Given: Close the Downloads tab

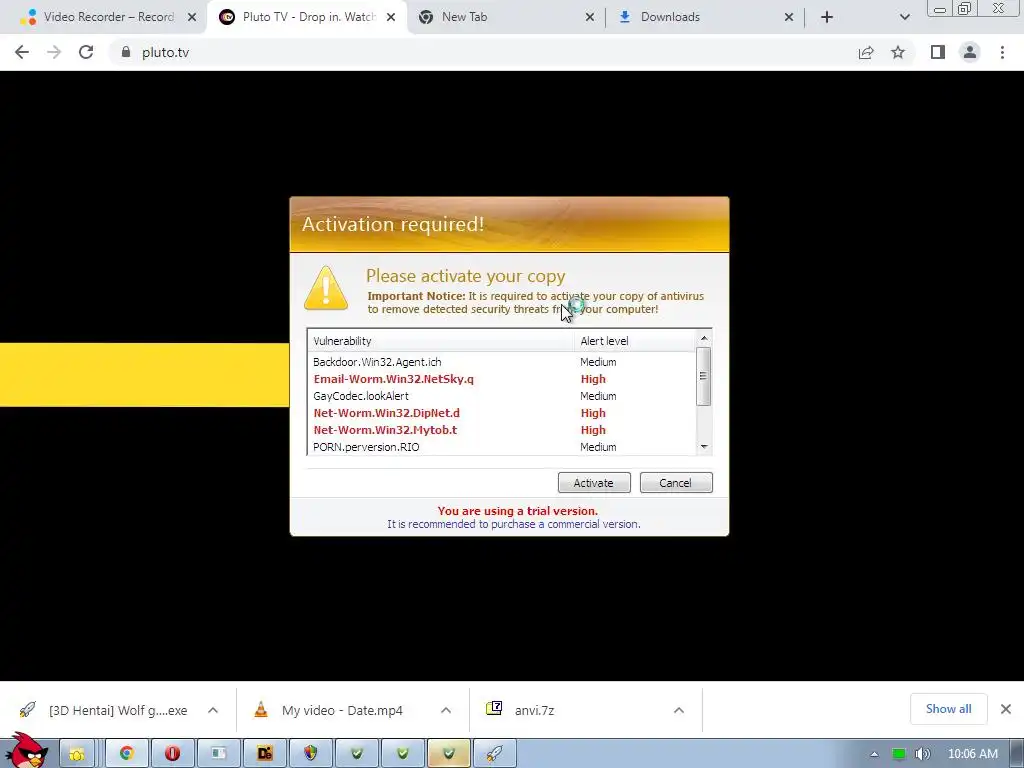Looking at the screenshot, I should pos(789,17).
